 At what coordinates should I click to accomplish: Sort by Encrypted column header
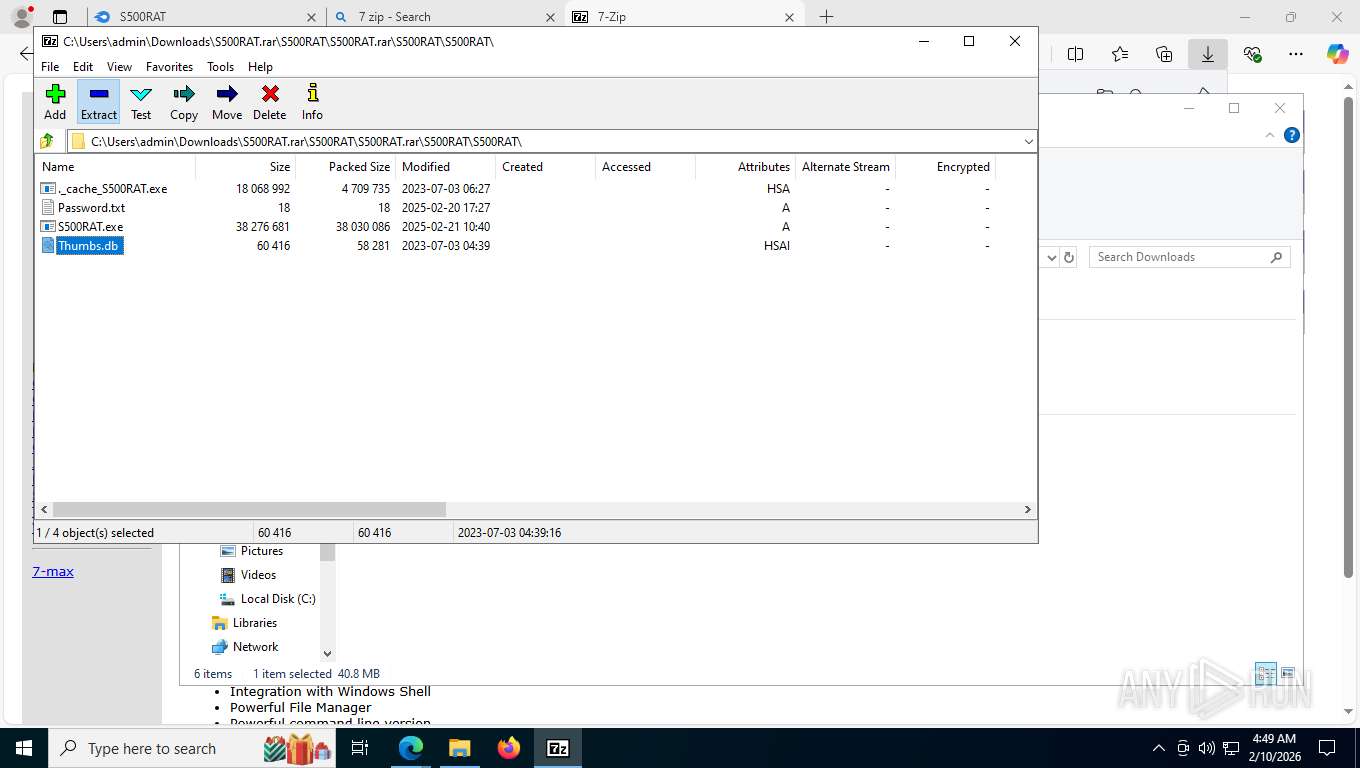click(x=945, y=167)
